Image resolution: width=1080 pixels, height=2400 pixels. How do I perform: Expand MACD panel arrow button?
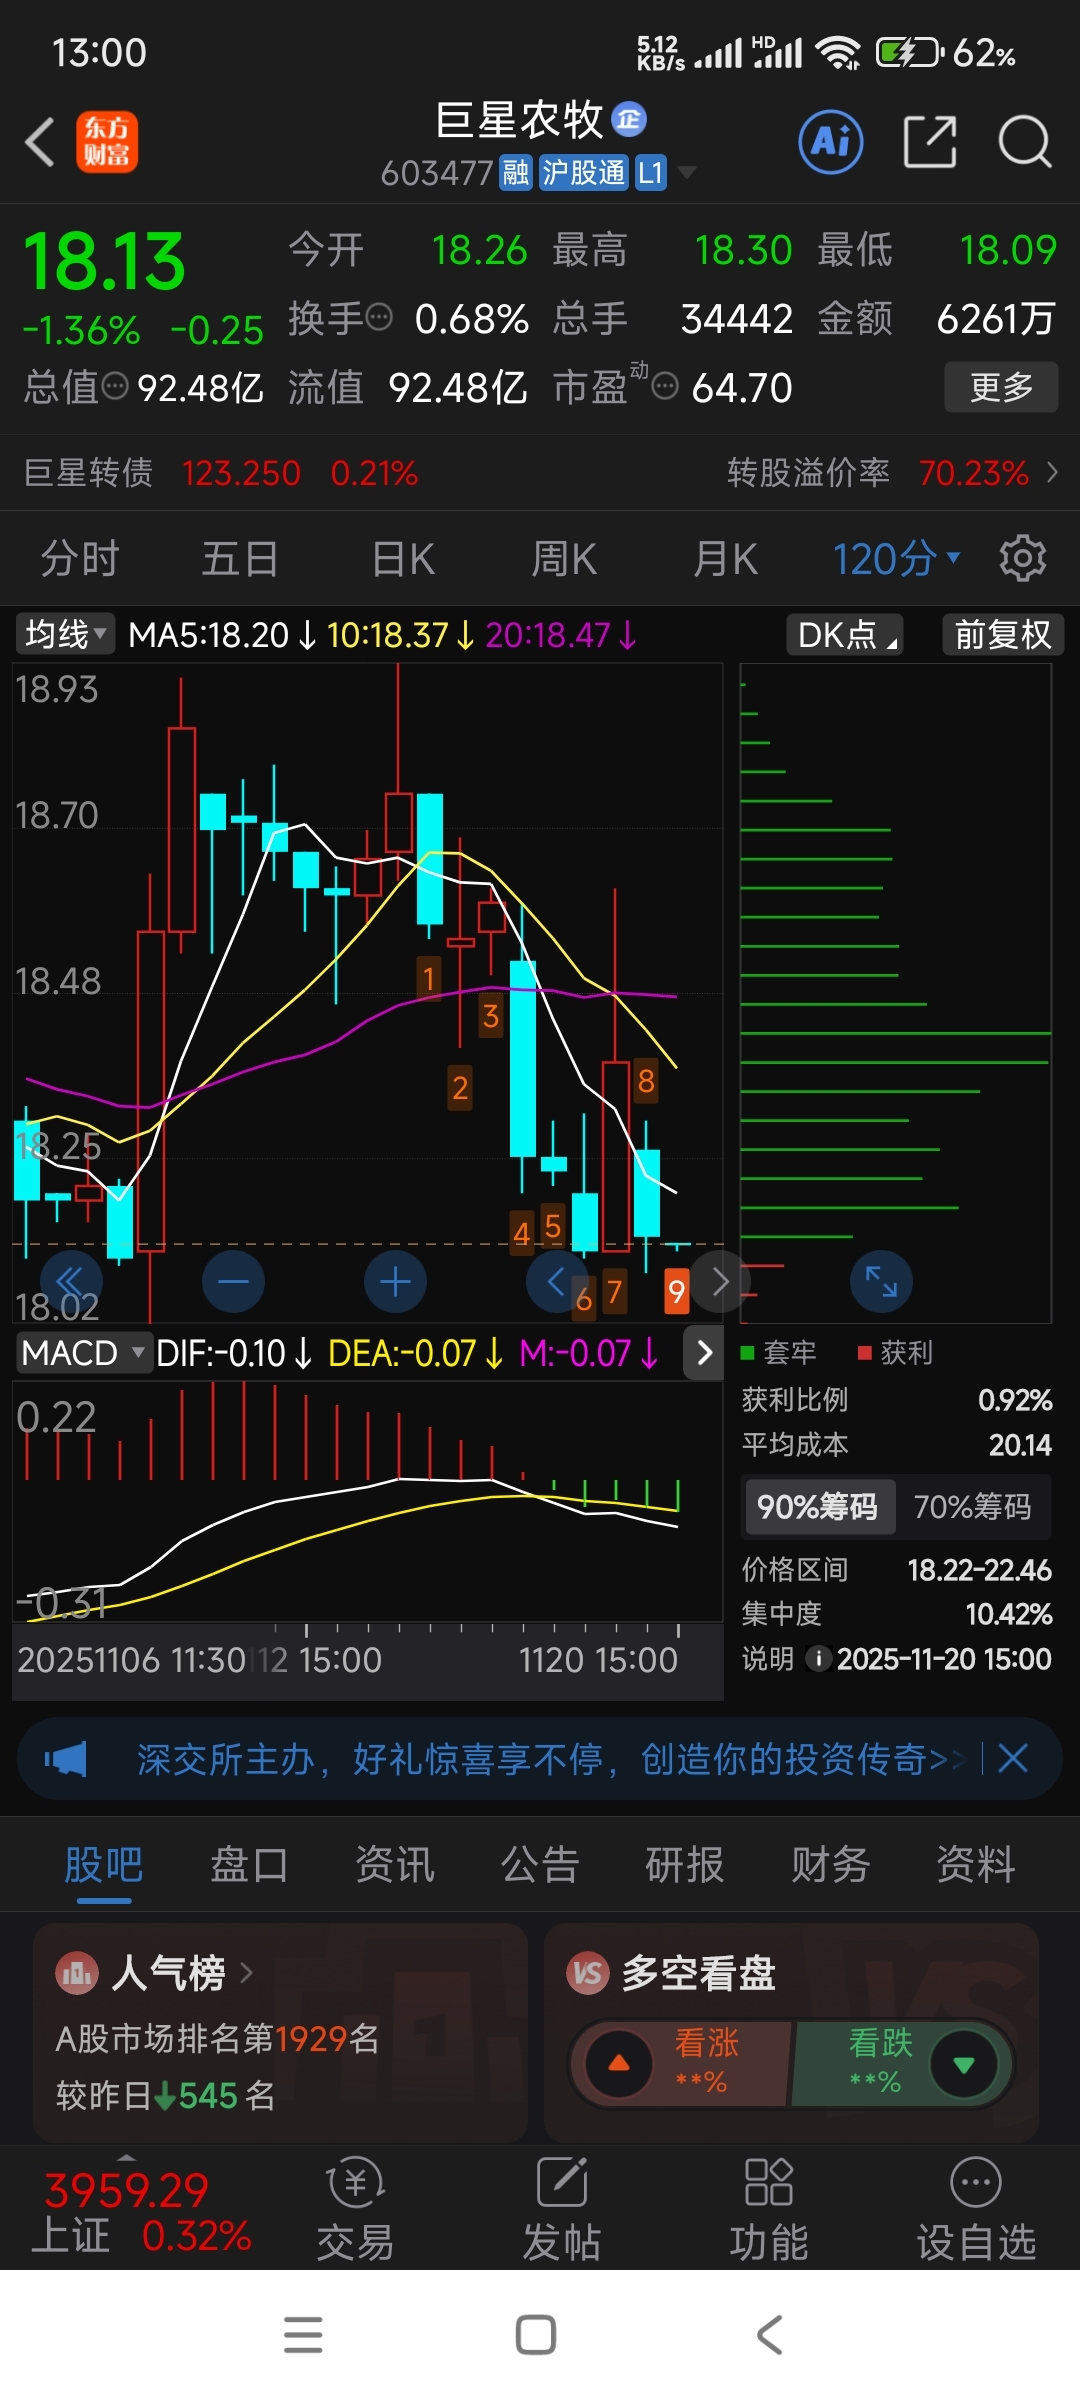tap(704, 1353)
